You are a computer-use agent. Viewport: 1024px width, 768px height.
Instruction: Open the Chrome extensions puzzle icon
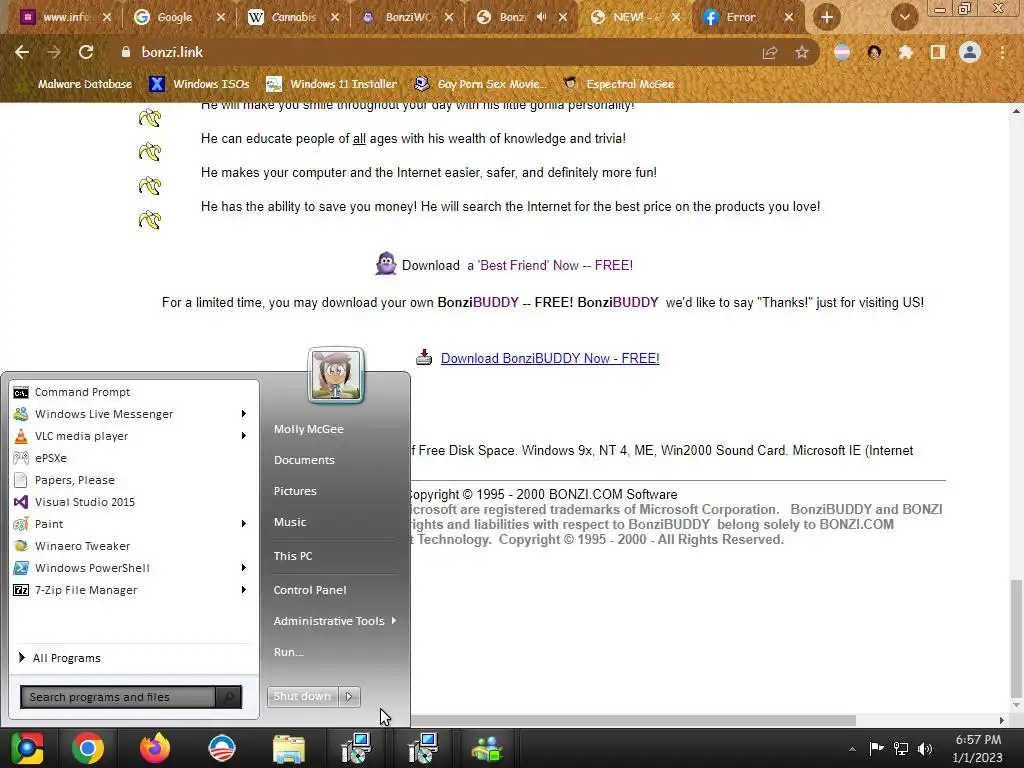click(906, 52)
